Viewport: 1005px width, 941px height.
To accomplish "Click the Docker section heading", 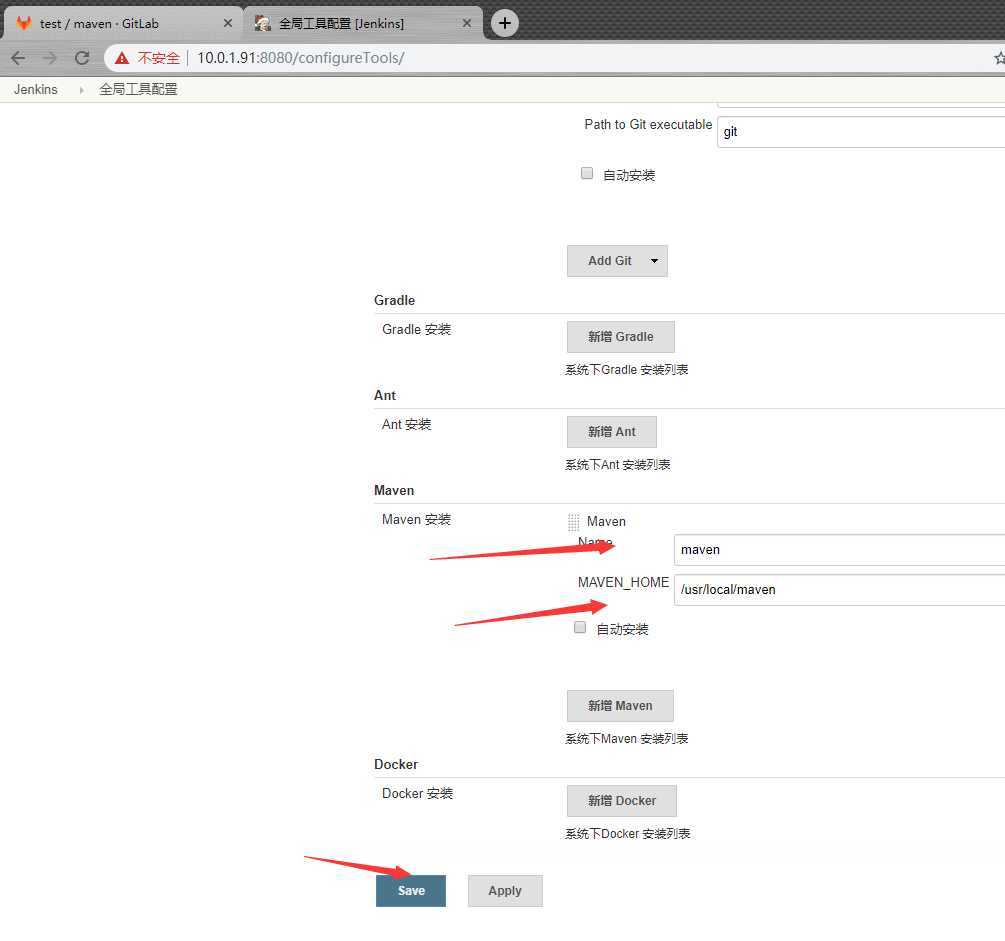I will point(395,765).
